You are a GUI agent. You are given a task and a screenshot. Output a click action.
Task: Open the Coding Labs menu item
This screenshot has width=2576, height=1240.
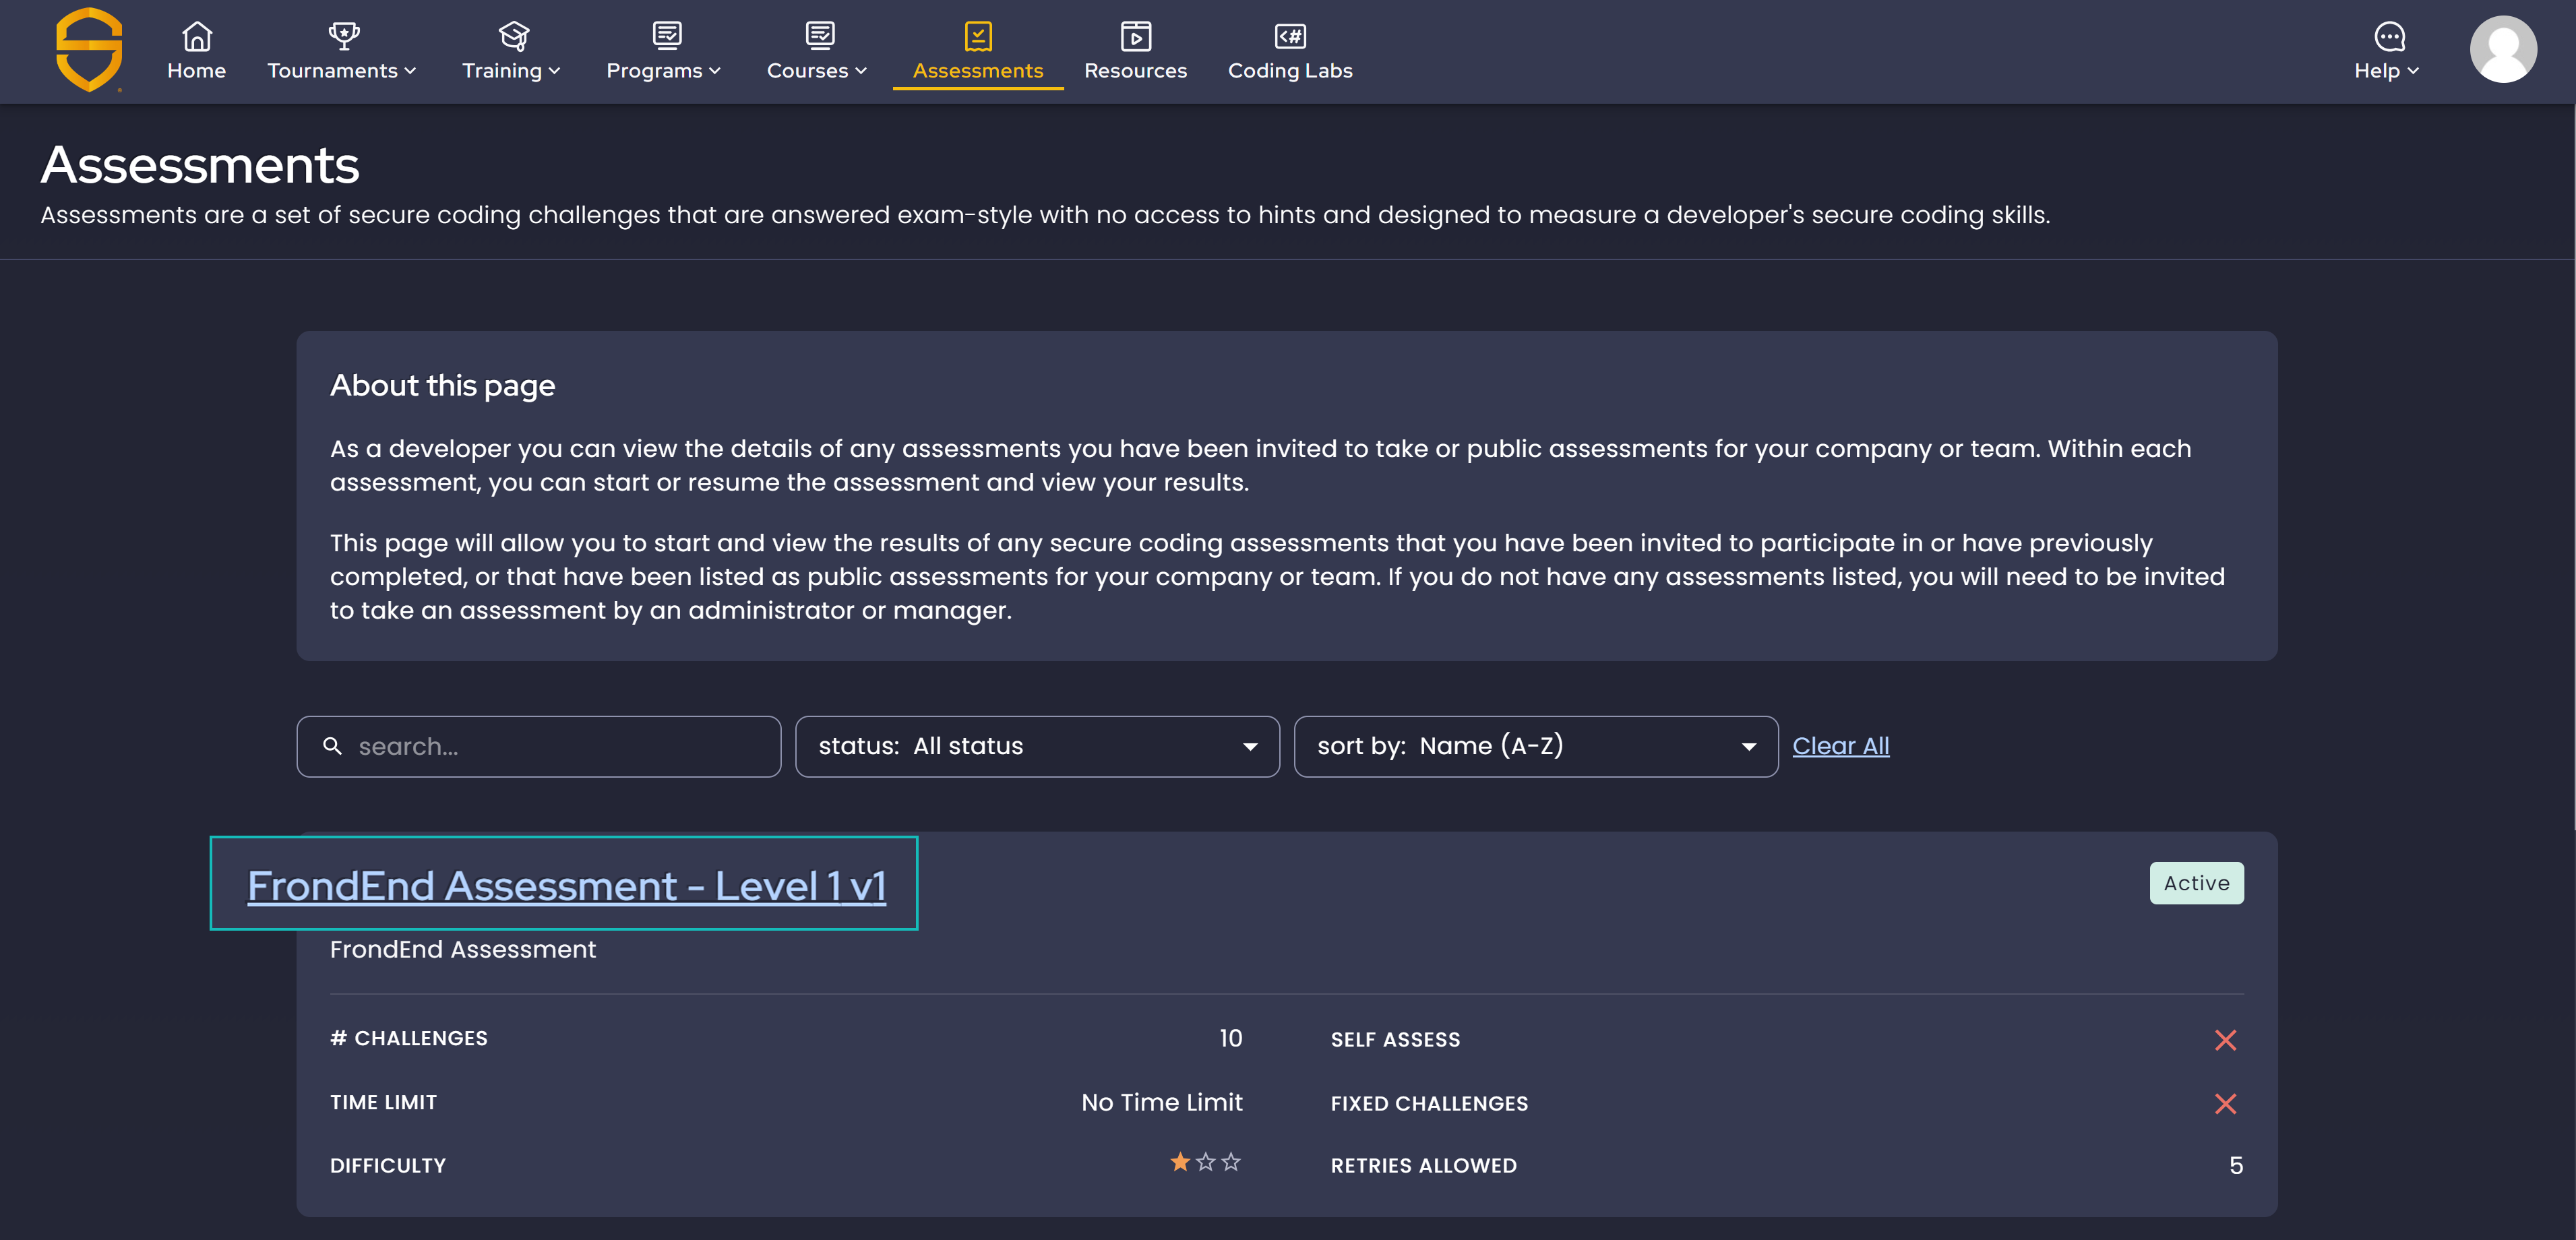point(1290,71)
